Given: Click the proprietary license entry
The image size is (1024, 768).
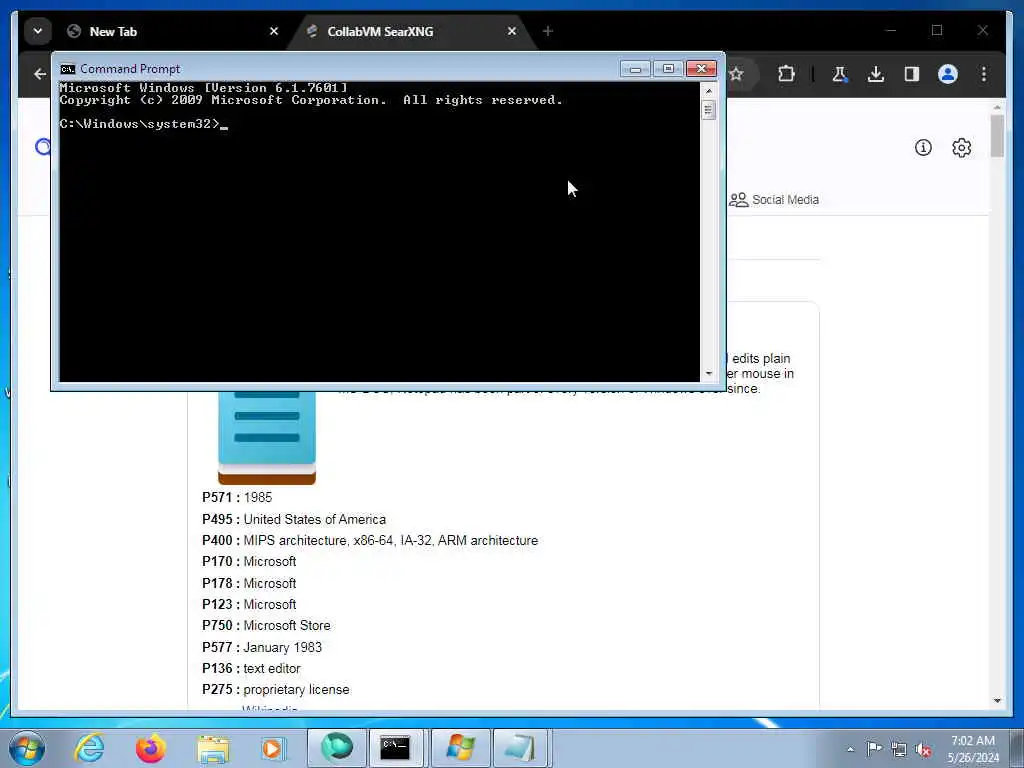Looking at the screenshot, I should point(296,690).
